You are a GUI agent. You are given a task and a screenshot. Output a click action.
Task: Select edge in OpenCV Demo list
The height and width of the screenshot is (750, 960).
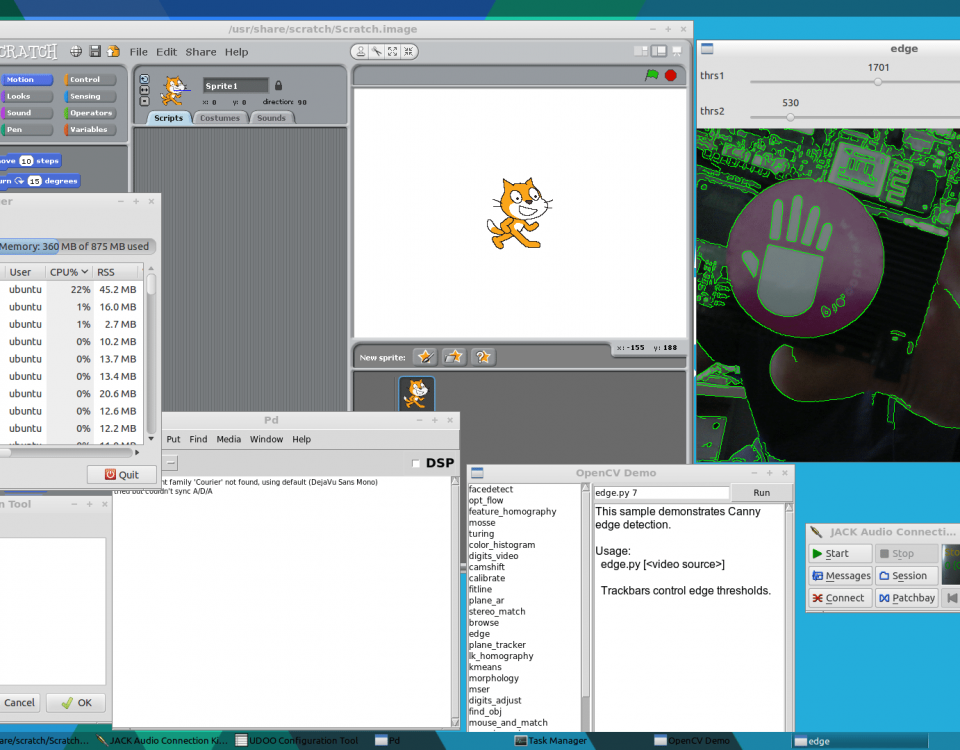(x=479, y=634)
